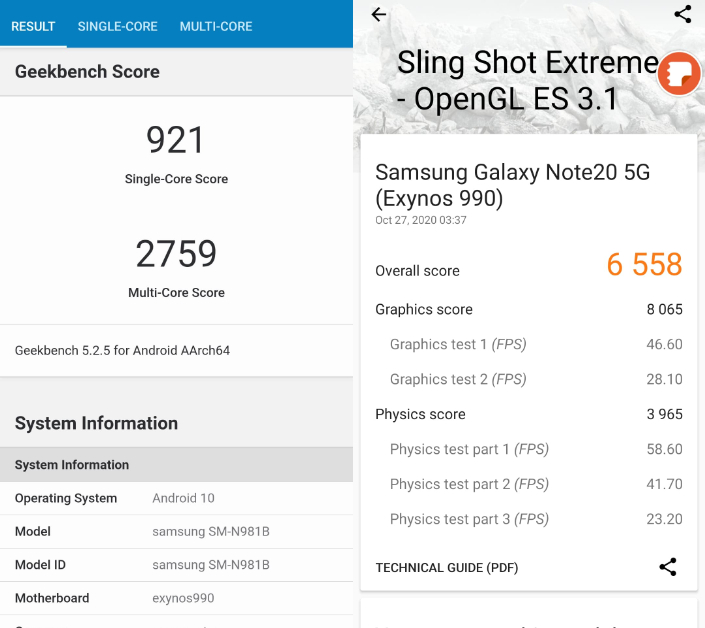Image resolution: width=705 pixels, height=628 pixels.
Task: Tap the Geekbench 5.2.5 version text
Action: [x=122, y=350]
